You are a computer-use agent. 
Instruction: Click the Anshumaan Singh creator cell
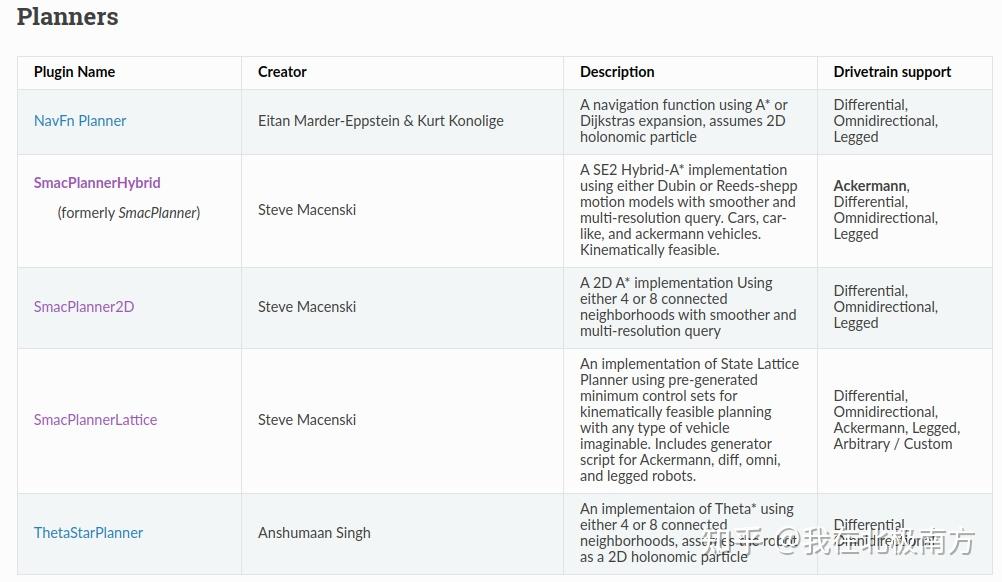(314, 533)
